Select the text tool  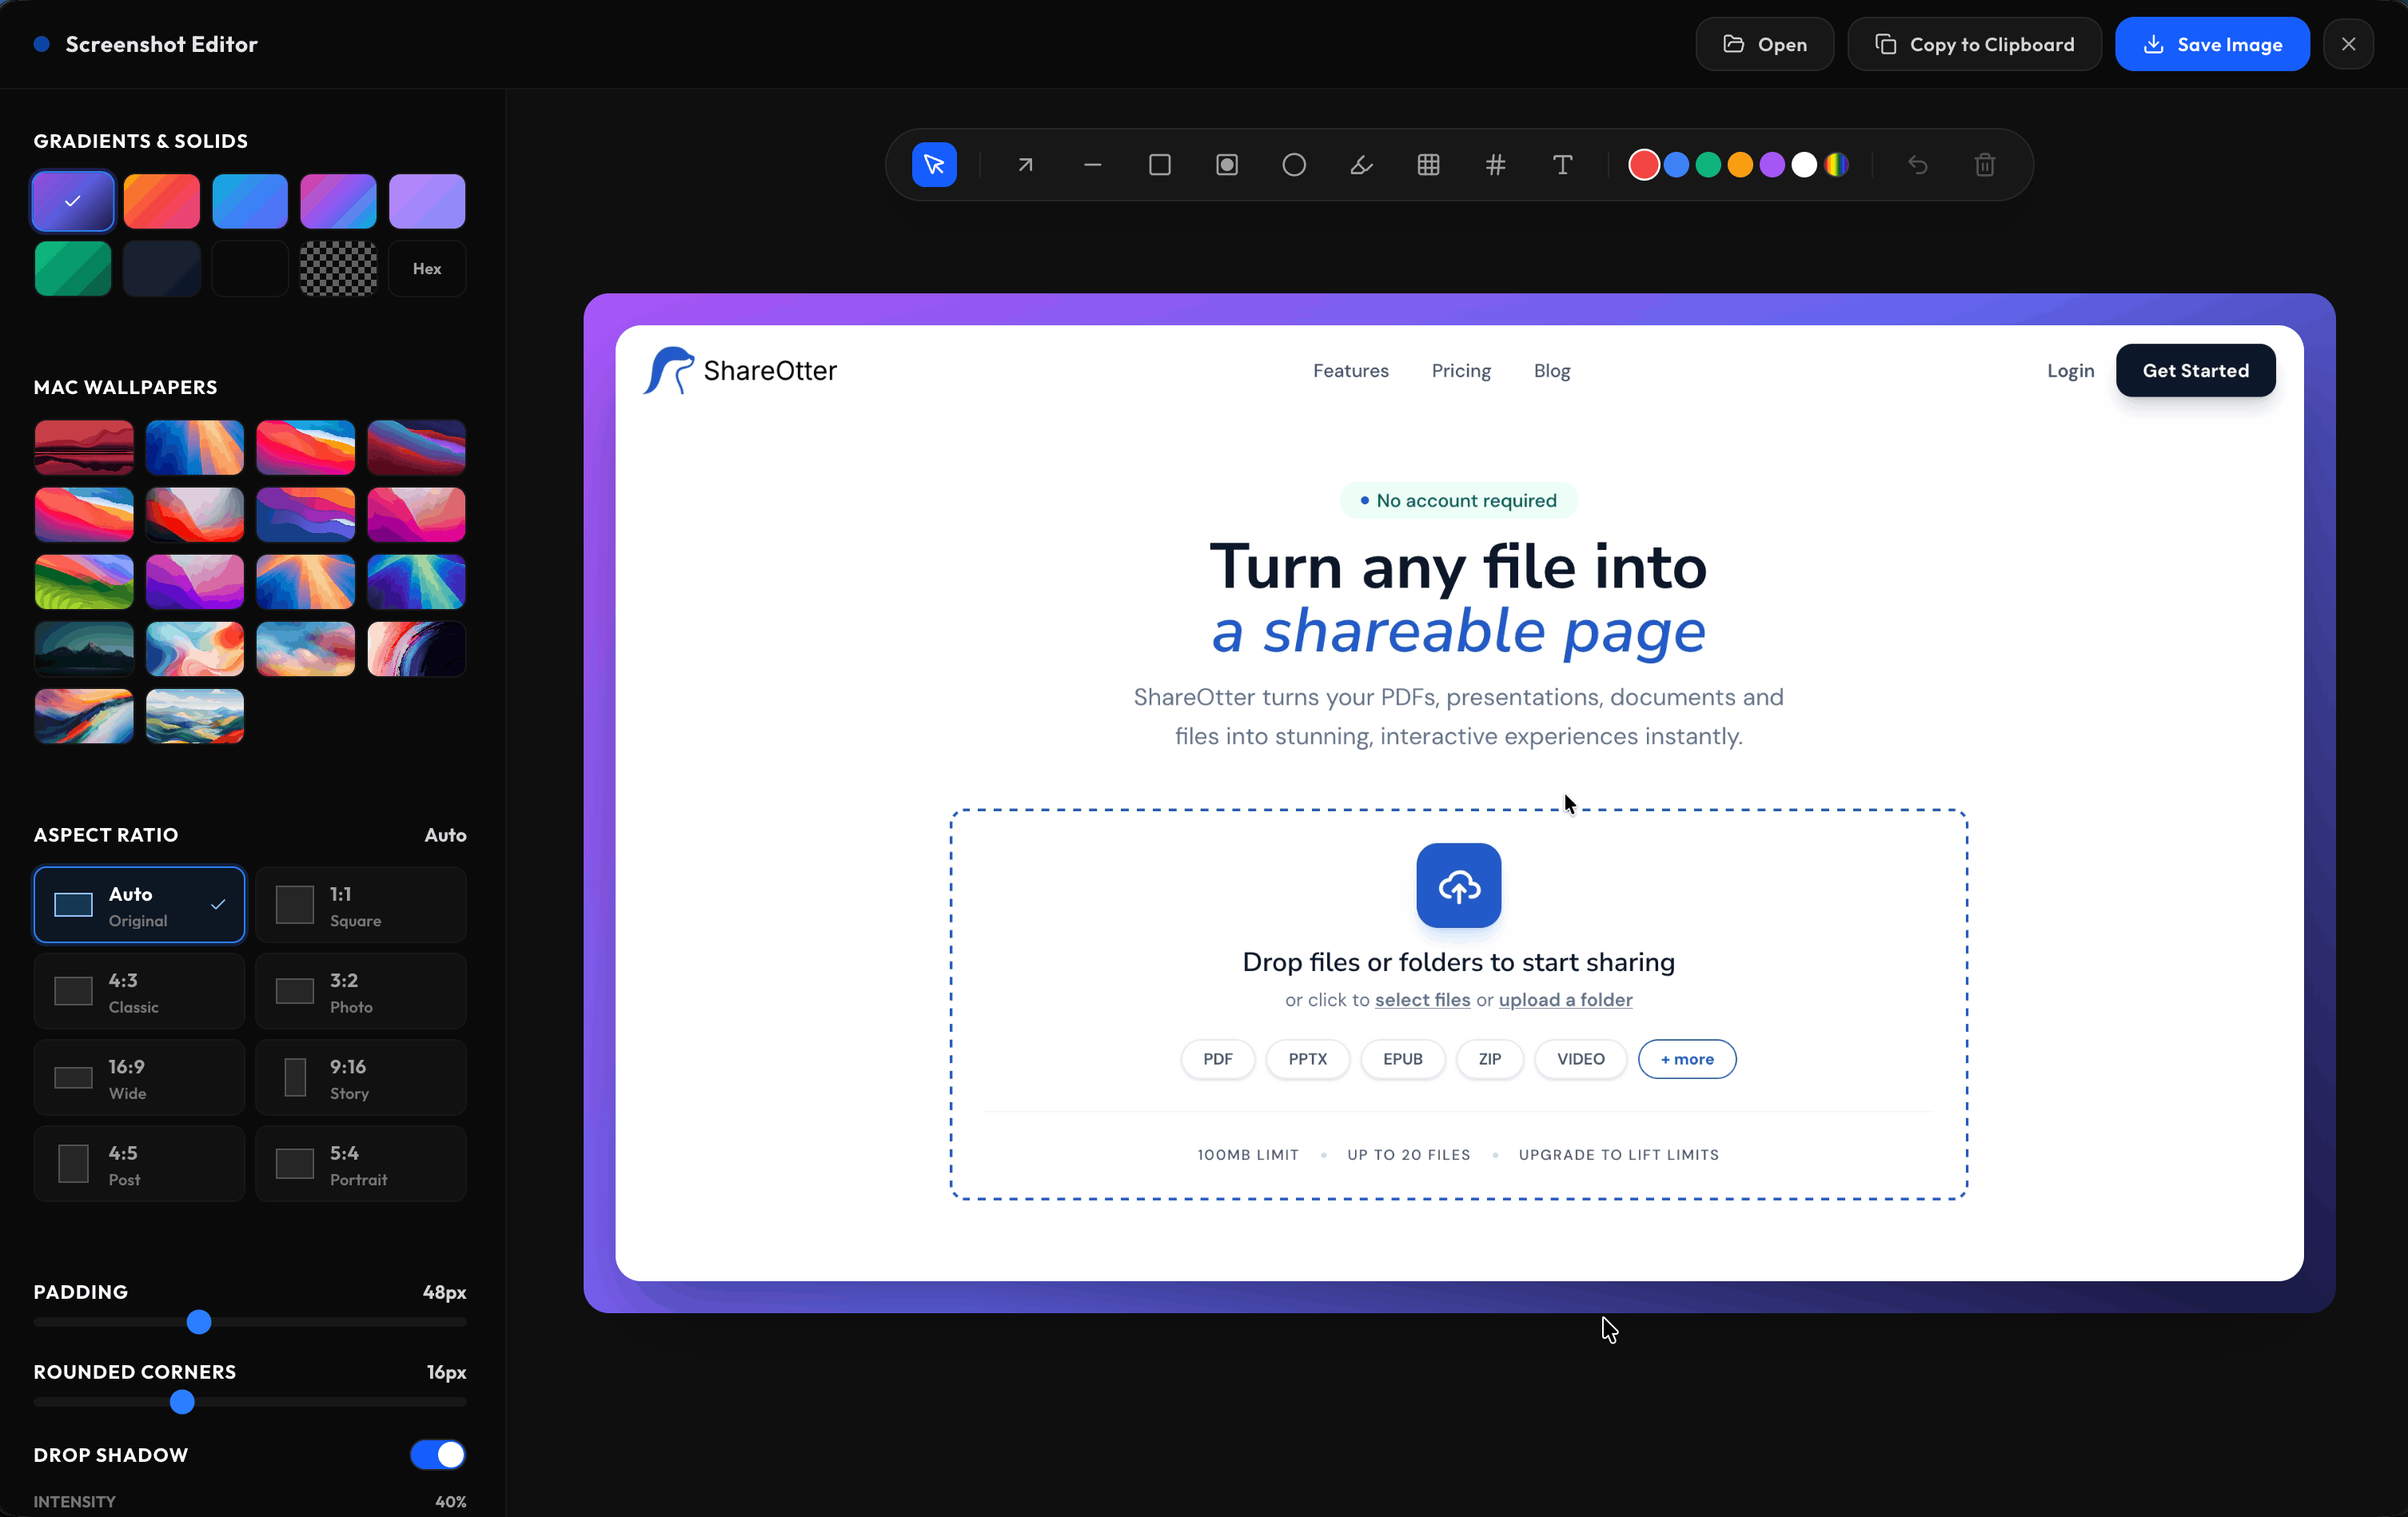(1562, 165)
